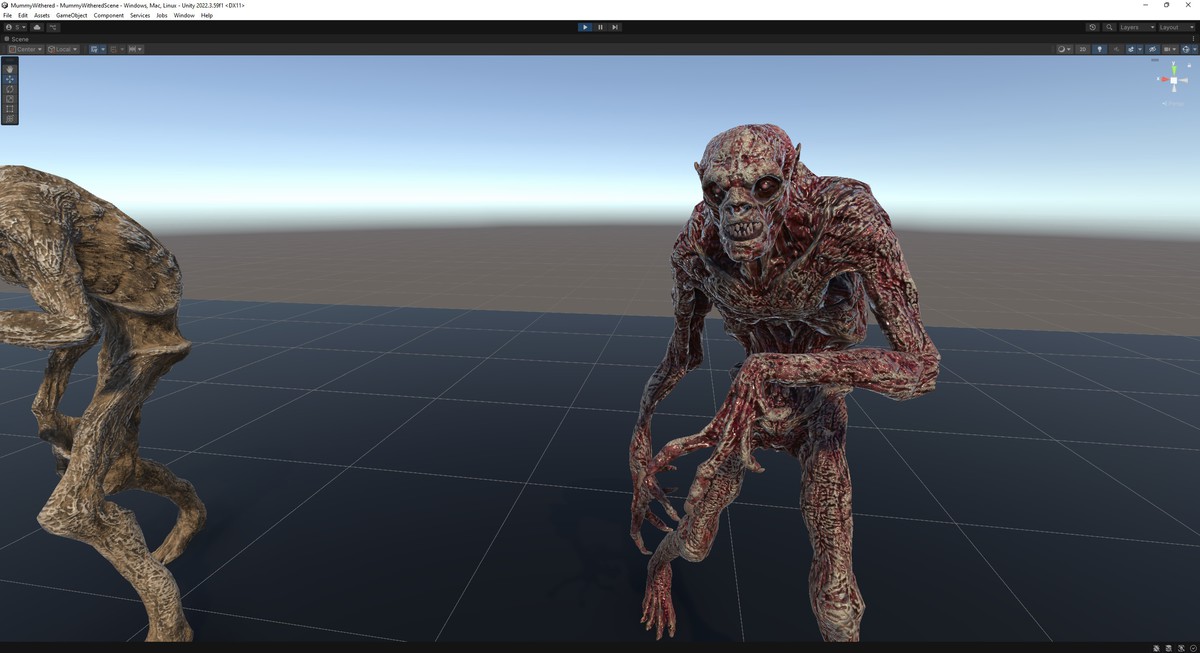Viewport: 1200px width, 653px height.
Task: Select the Hand view tool
Action: (x=10, y=69)
